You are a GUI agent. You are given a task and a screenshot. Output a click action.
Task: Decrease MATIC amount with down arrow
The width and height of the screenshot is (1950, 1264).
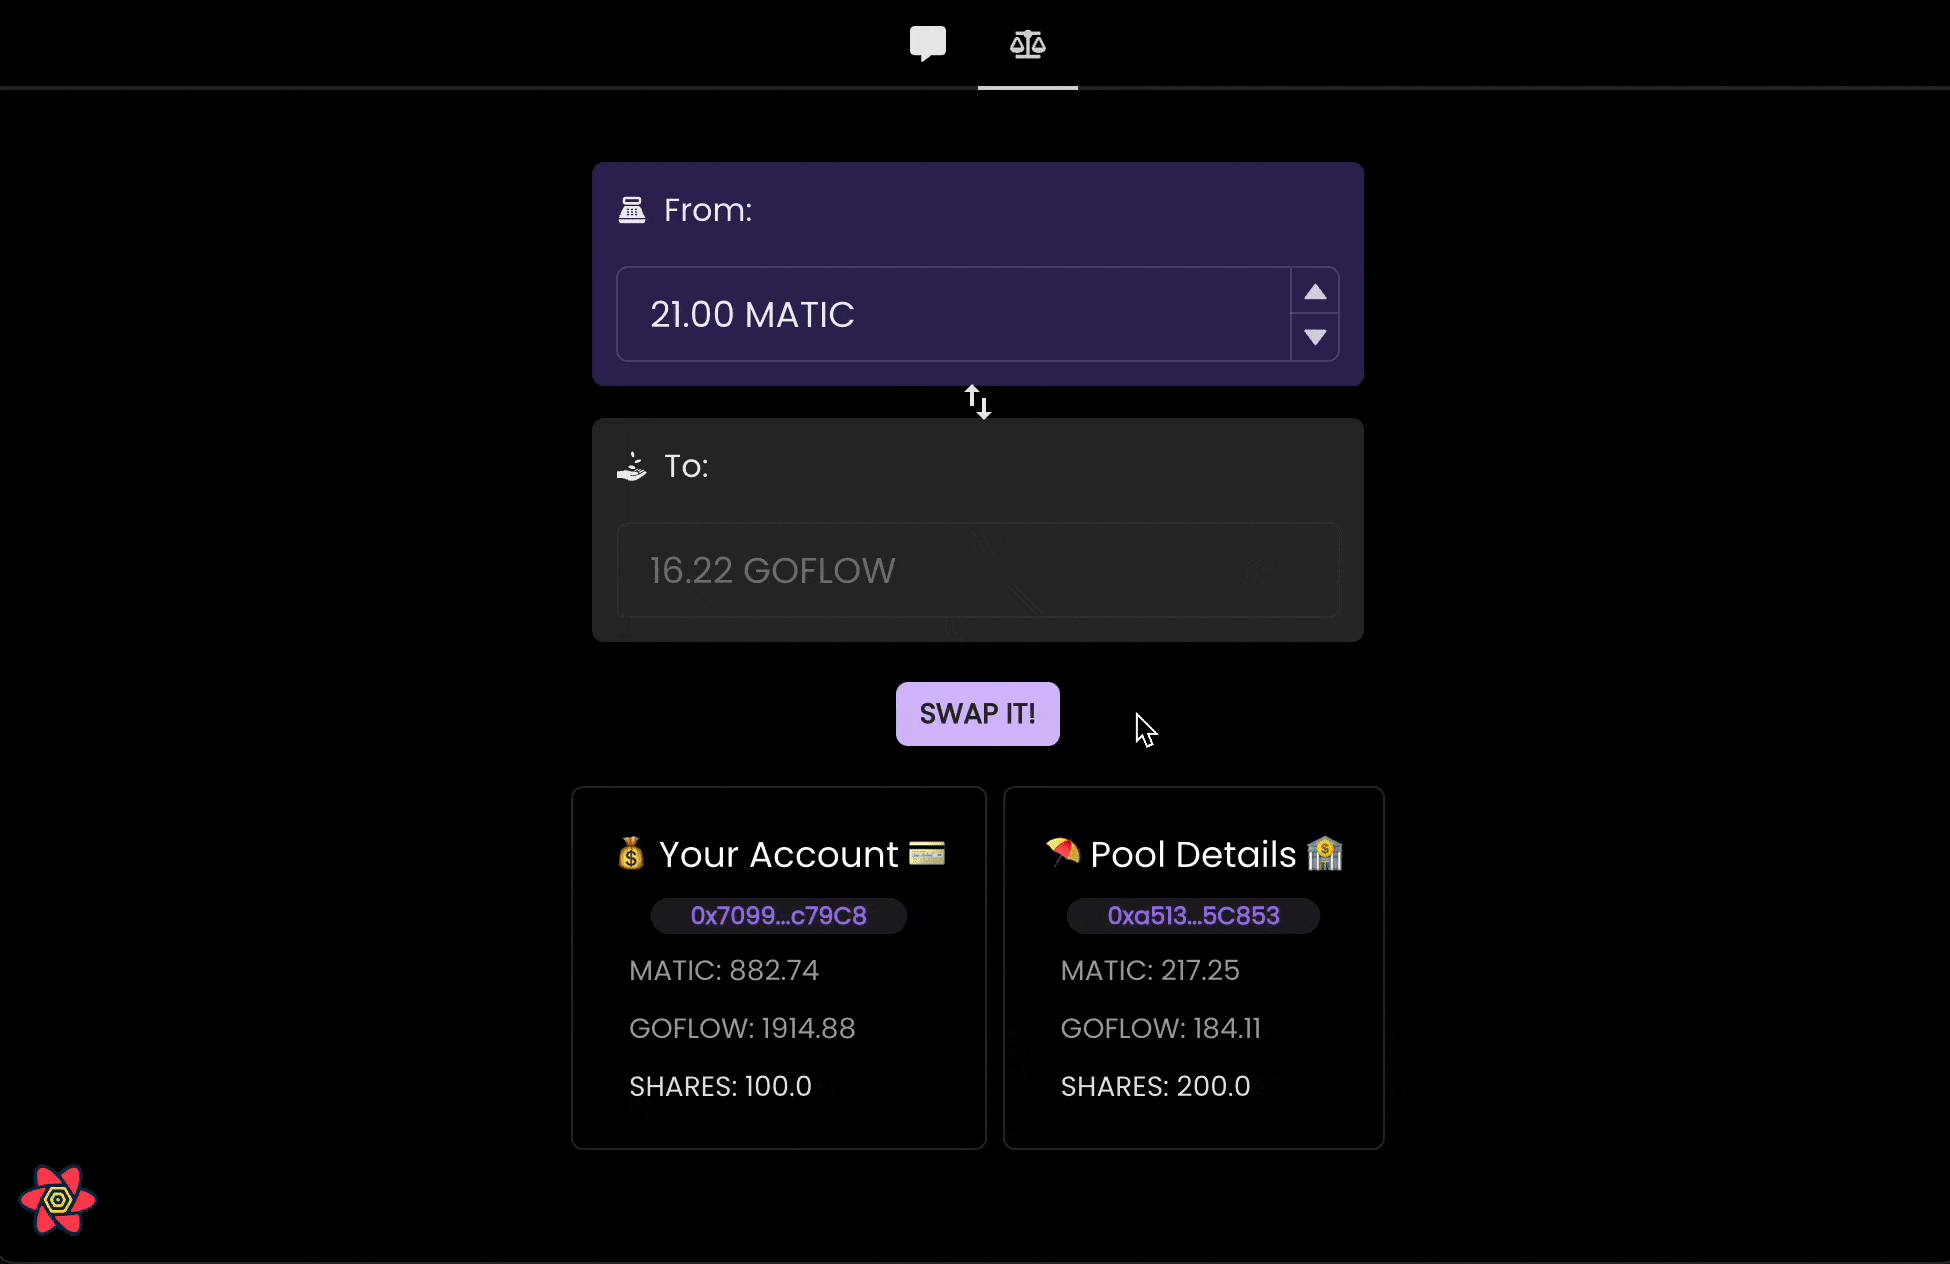pos(1315,337)
